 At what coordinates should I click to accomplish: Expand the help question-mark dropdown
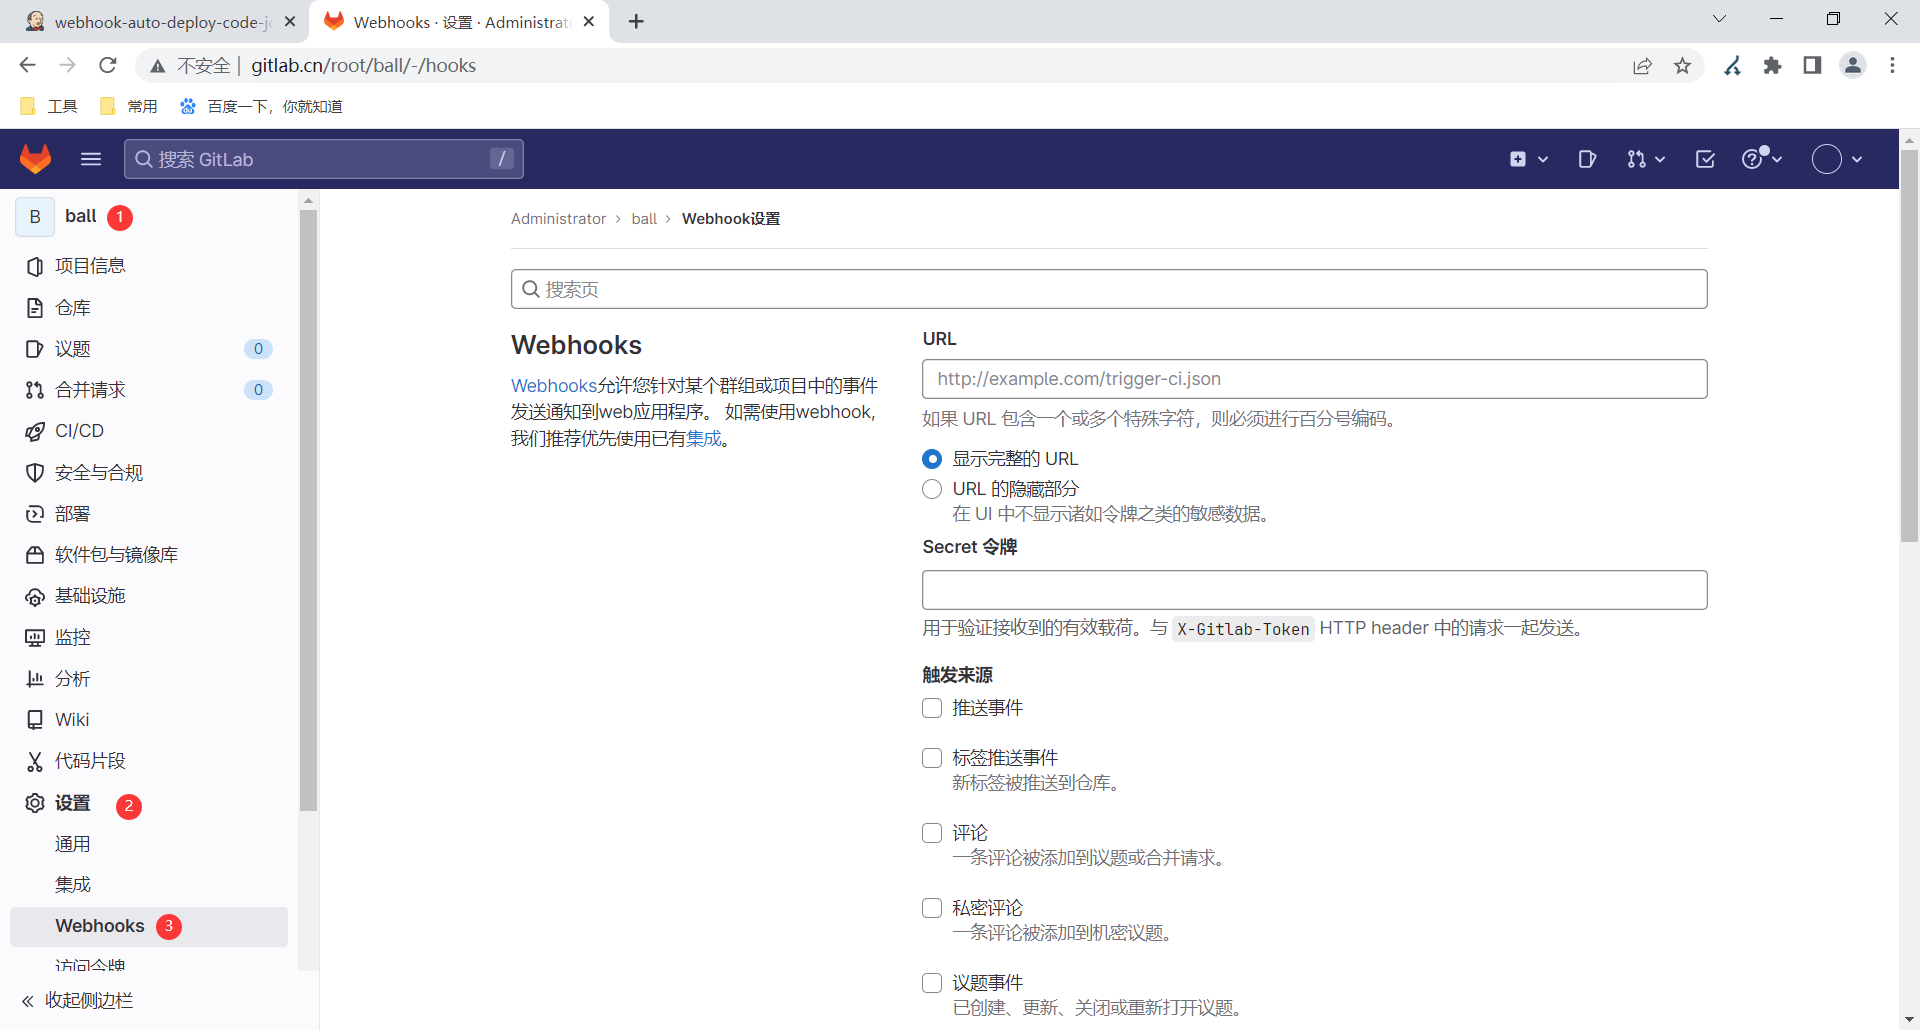coord(1762,158)
